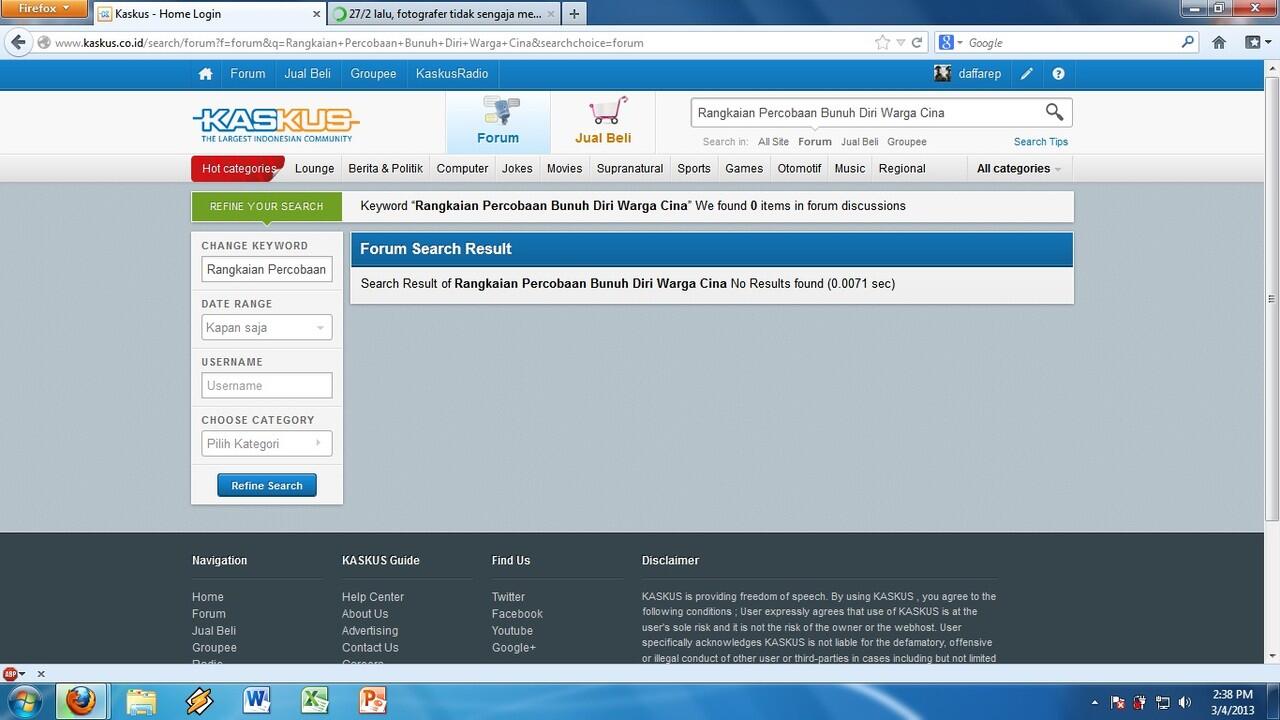Open Regional category
The width and height of the screenshot is (1280, 720).
[x=902, y=169]
